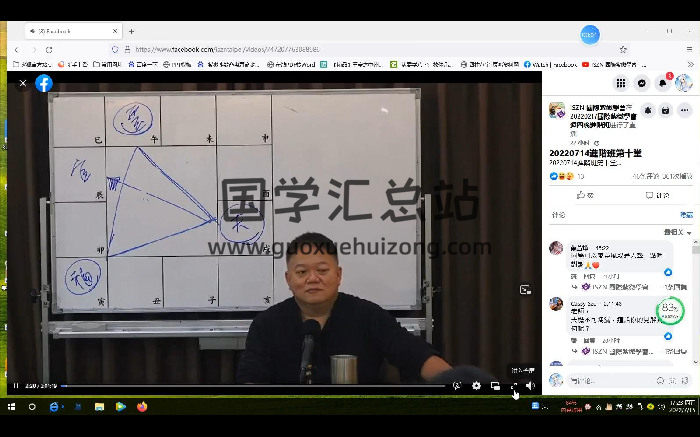Open File Explorer from taskbar
The width and height of the screenshot is (700, 437).
tap(99, 407)
